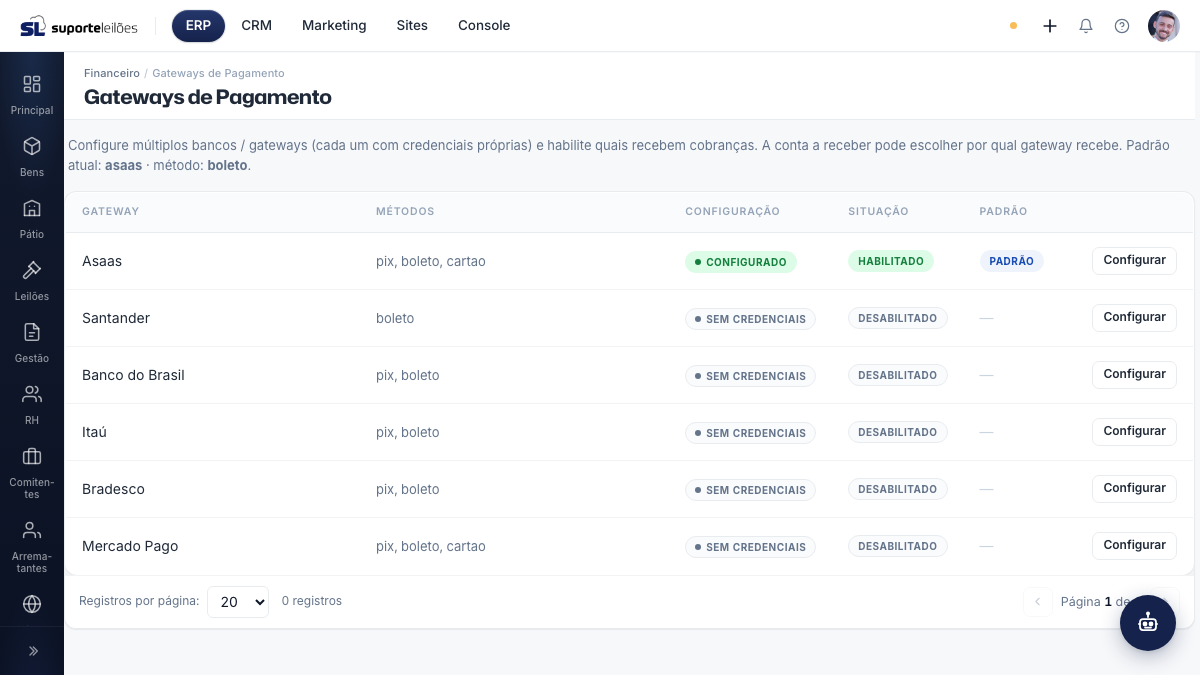This screenshot has height=675, width=1200.
Task: Click the Gateways de Pagamento page title
Action: click(x=208, y=97)
